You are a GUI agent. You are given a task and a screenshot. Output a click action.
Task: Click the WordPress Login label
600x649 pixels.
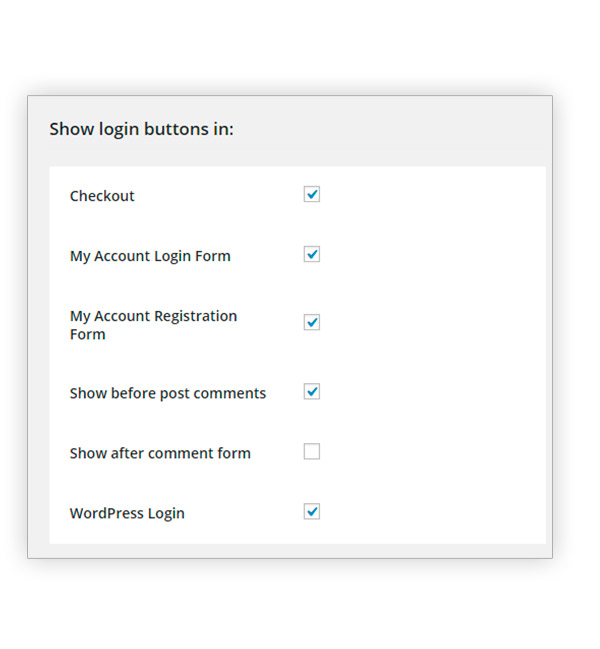pos(127,513)
